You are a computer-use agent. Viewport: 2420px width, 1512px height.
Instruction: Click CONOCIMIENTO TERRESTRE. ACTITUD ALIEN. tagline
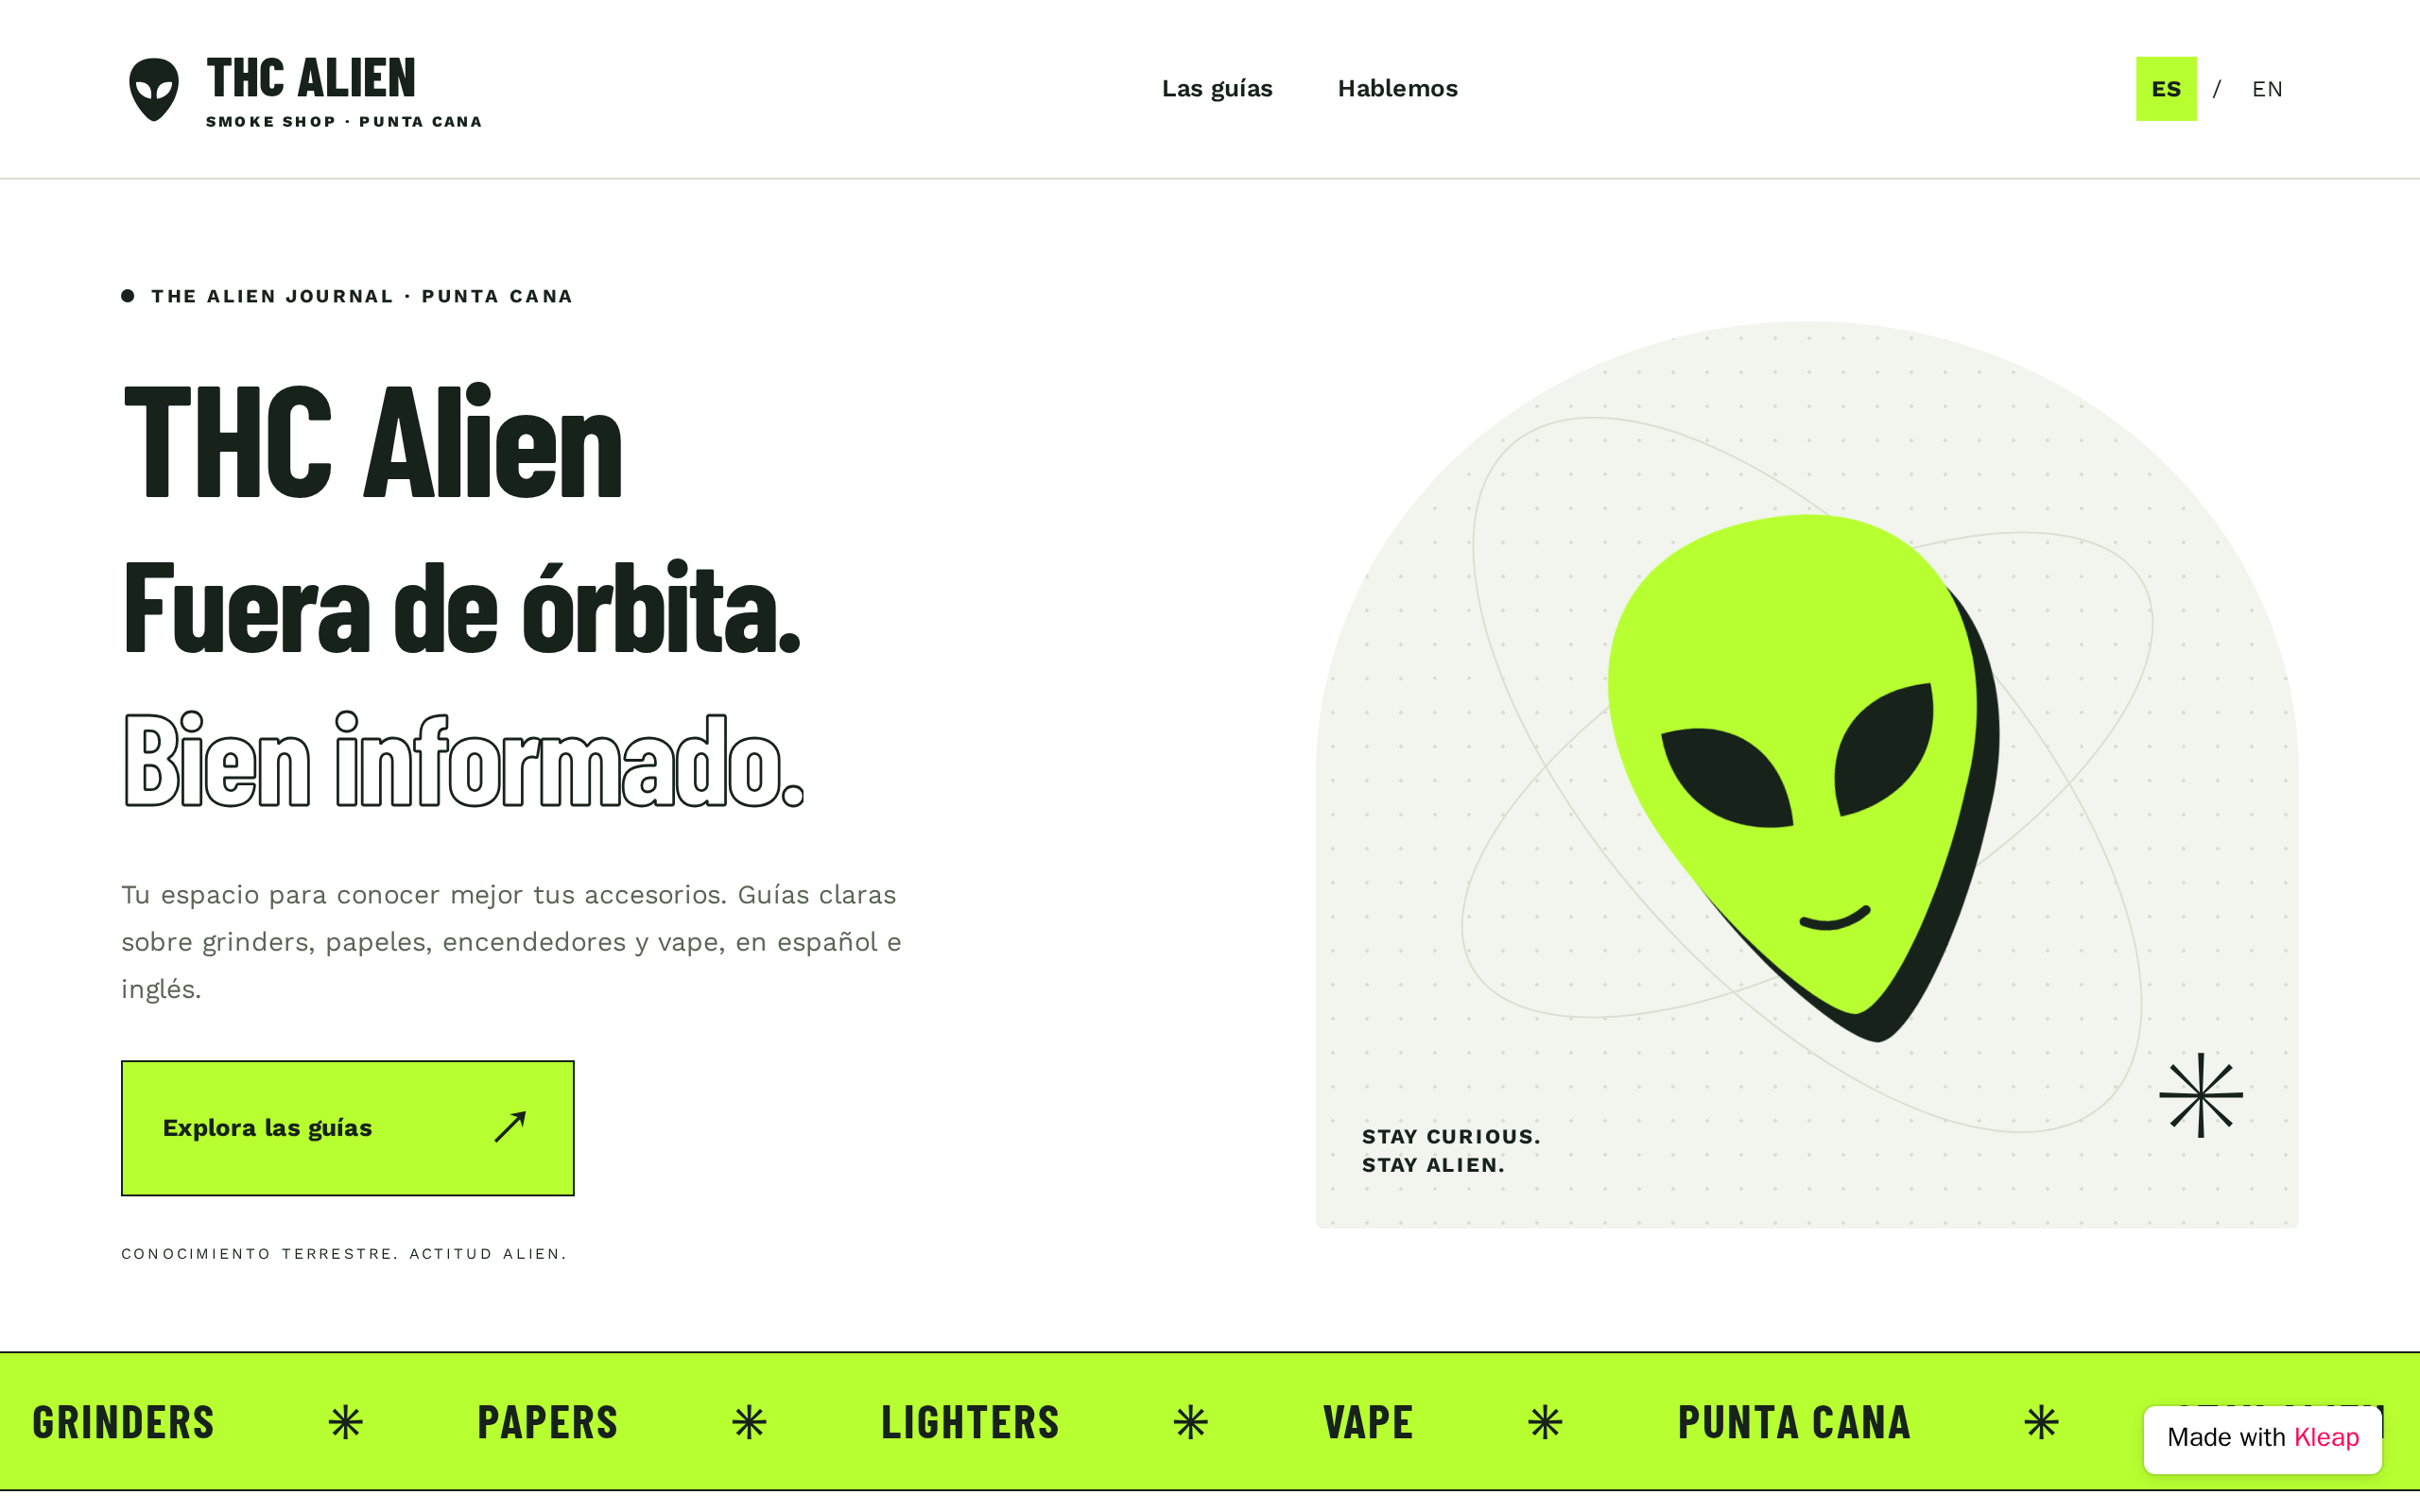[x=344, y=1254]
